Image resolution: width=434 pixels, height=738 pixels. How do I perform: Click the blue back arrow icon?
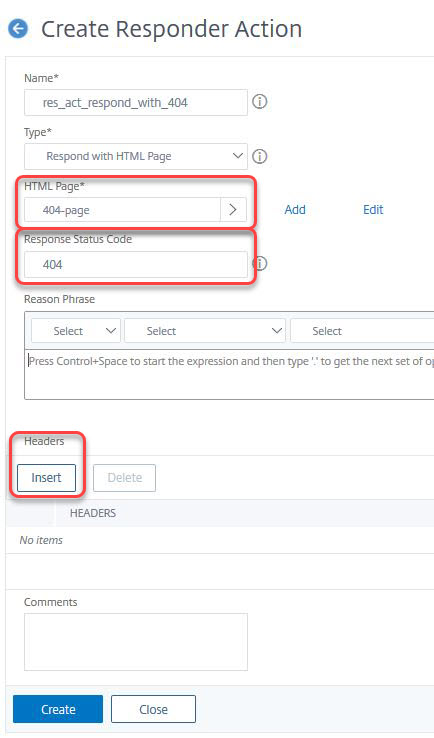click(x=18, y=29)
